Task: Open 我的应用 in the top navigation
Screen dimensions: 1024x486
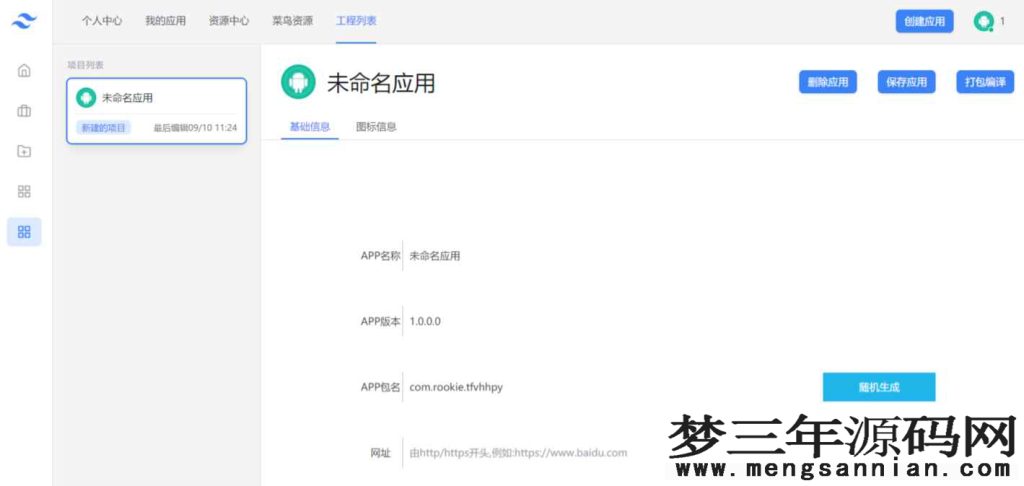Action: pos(165,21)
